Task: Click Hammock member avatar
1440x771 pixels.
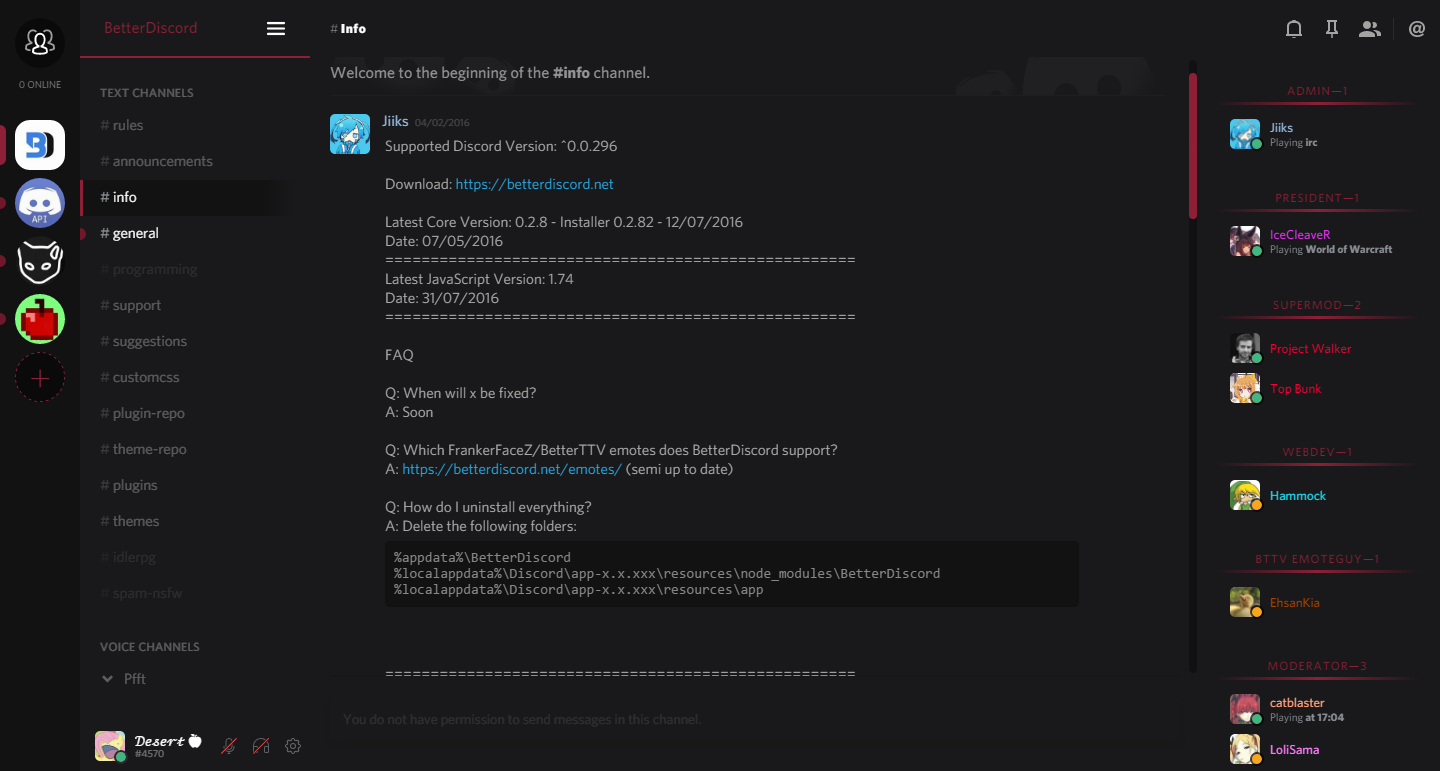Action: 1245,495
